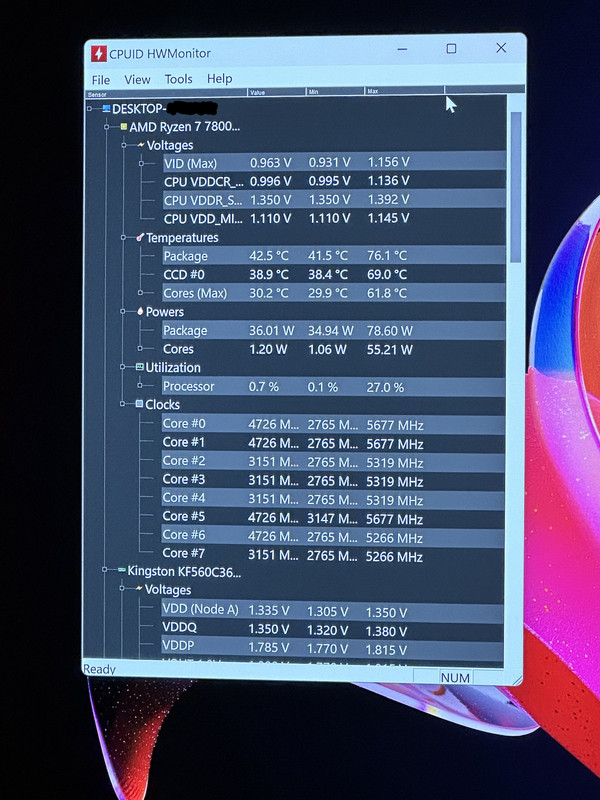Viewport: 600px width, 800px height.
Task: Click the Utilization icon
Action: coord(140,367)
